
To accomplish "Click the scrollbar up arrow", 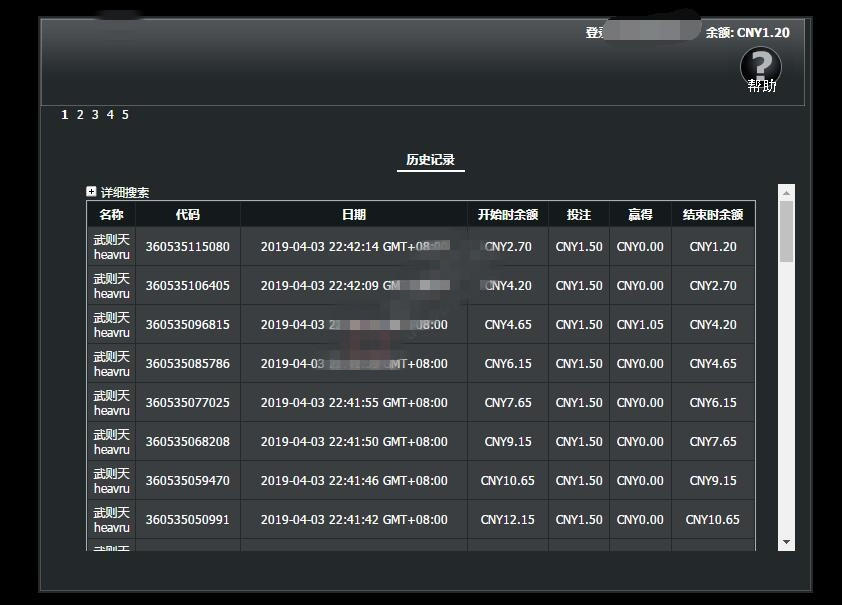I will click(x=786, y=193).
